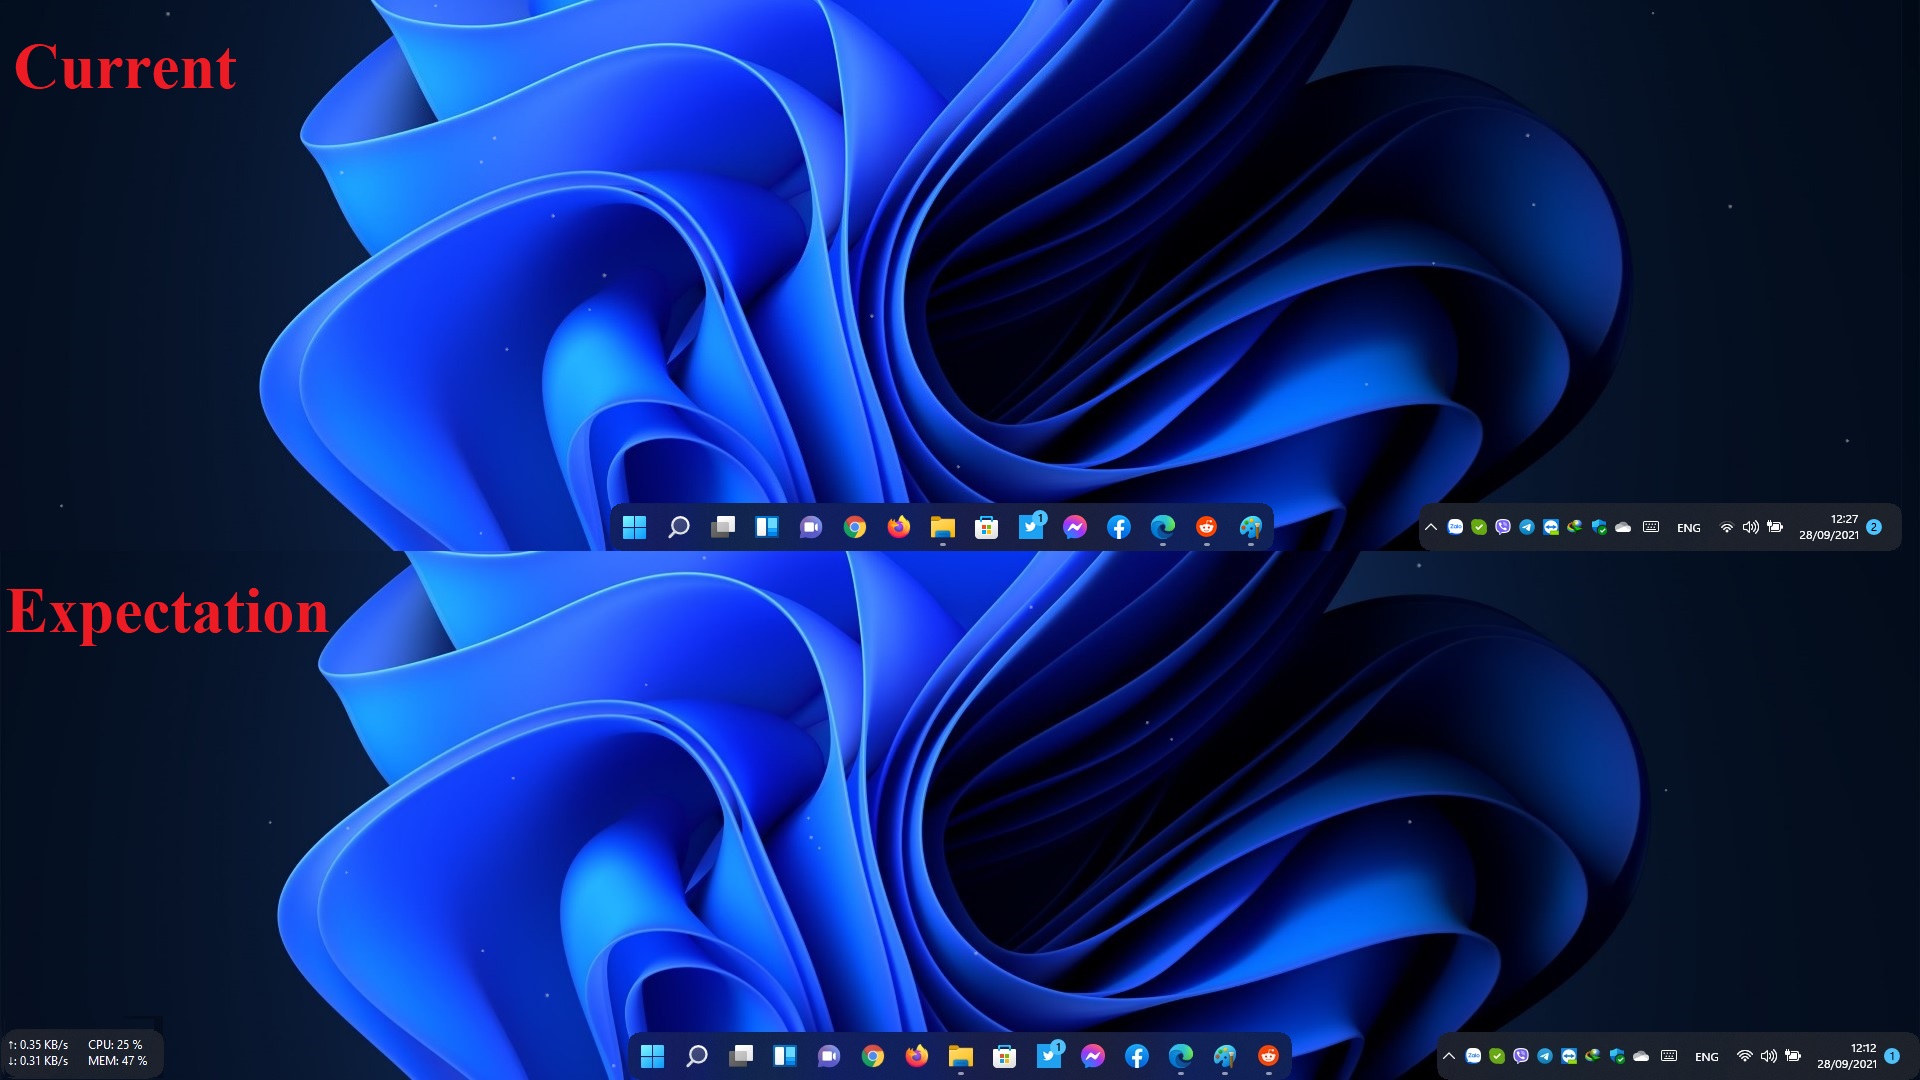Open ENG language switcher in Current taskbar
This screenshot has height=1080, width=1920.
[1689, 528]
